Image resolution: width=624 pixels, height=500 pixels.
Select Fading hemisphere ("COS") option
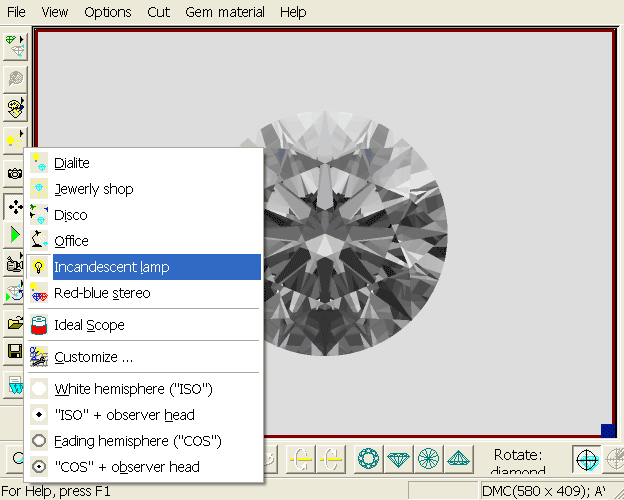coord(137,441)
